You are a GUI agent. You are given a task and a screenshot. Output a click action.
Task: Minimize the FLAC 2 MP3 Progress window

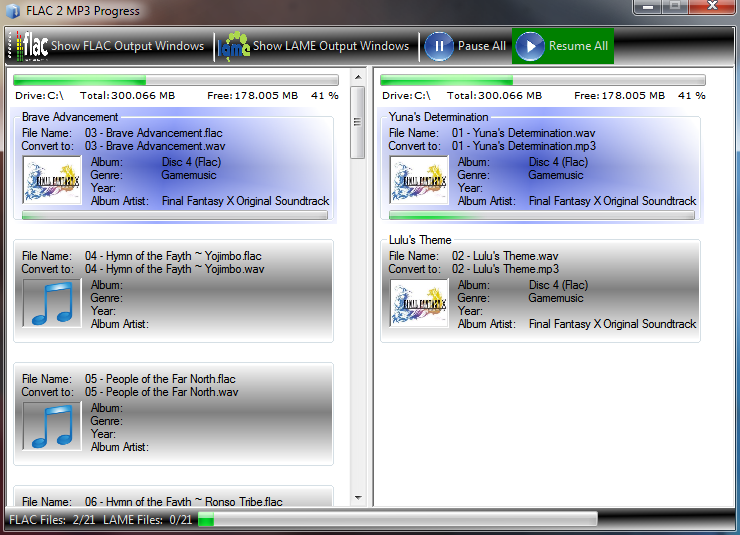coord(648,7)
